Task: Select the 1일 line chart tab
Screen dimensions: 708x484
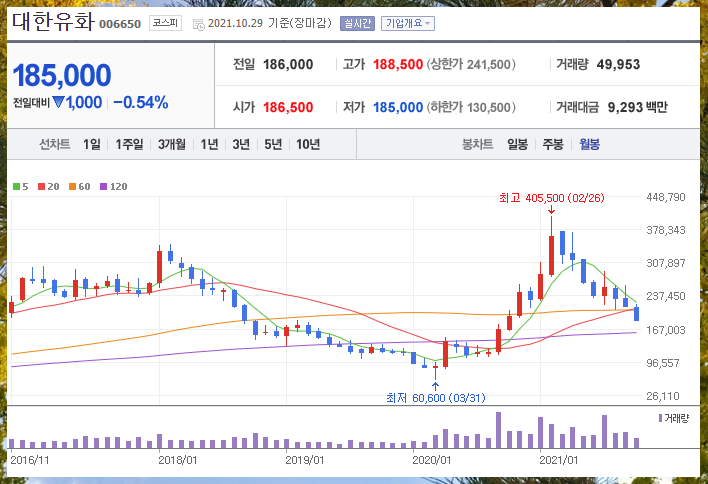Action: 92,144
